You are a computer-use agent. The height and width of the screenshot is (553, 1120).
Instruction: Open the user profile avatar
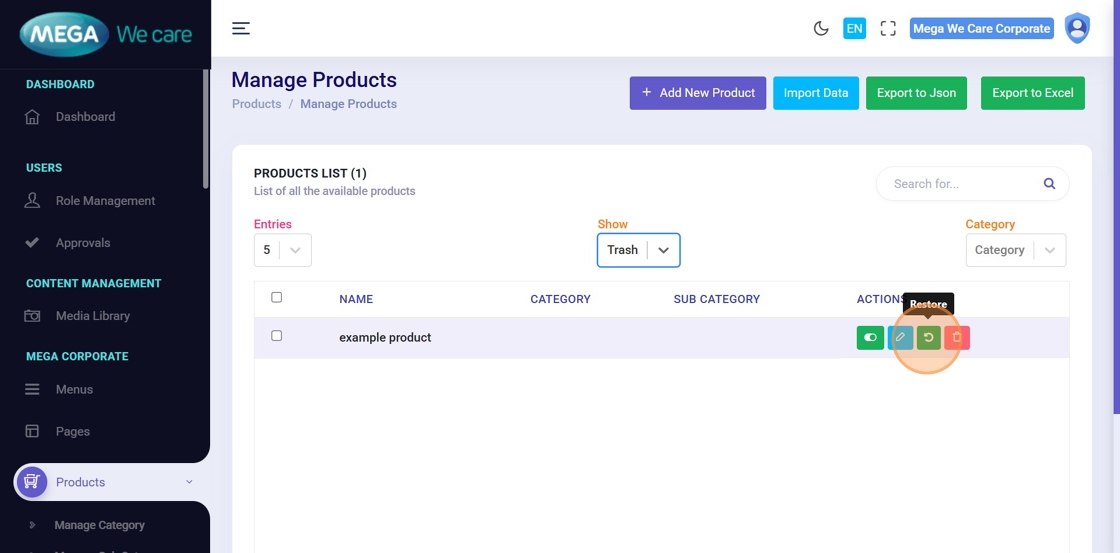tap(1077, 28)
